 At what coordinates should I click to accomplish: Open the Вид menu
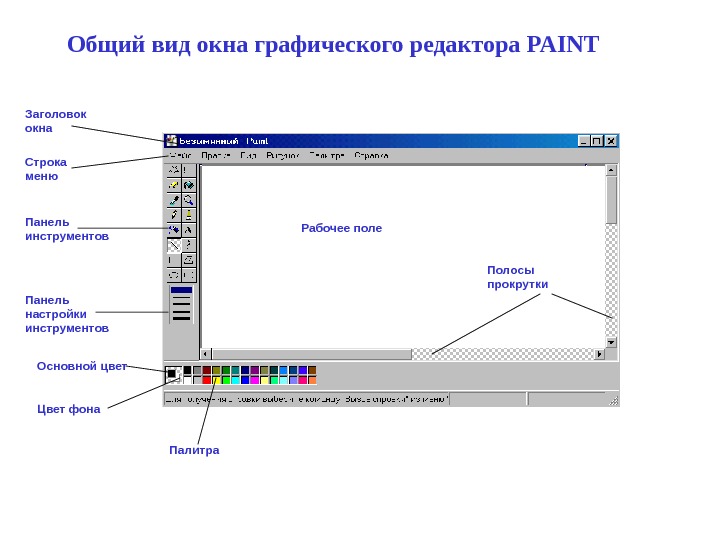point(248,155)
